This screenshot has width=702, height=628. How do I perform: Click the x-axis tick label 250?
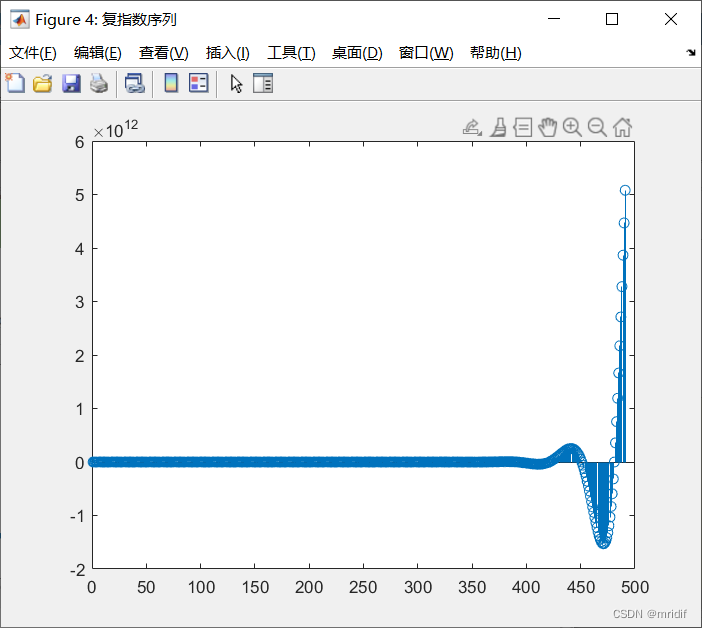(363, 587)
